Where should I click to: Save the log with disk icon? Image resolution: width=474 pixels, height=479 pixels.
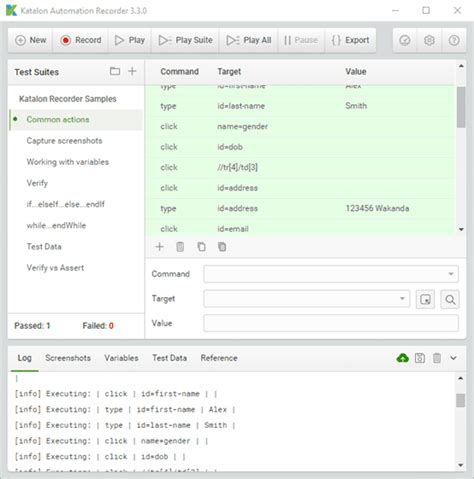[x=420, y=358]
